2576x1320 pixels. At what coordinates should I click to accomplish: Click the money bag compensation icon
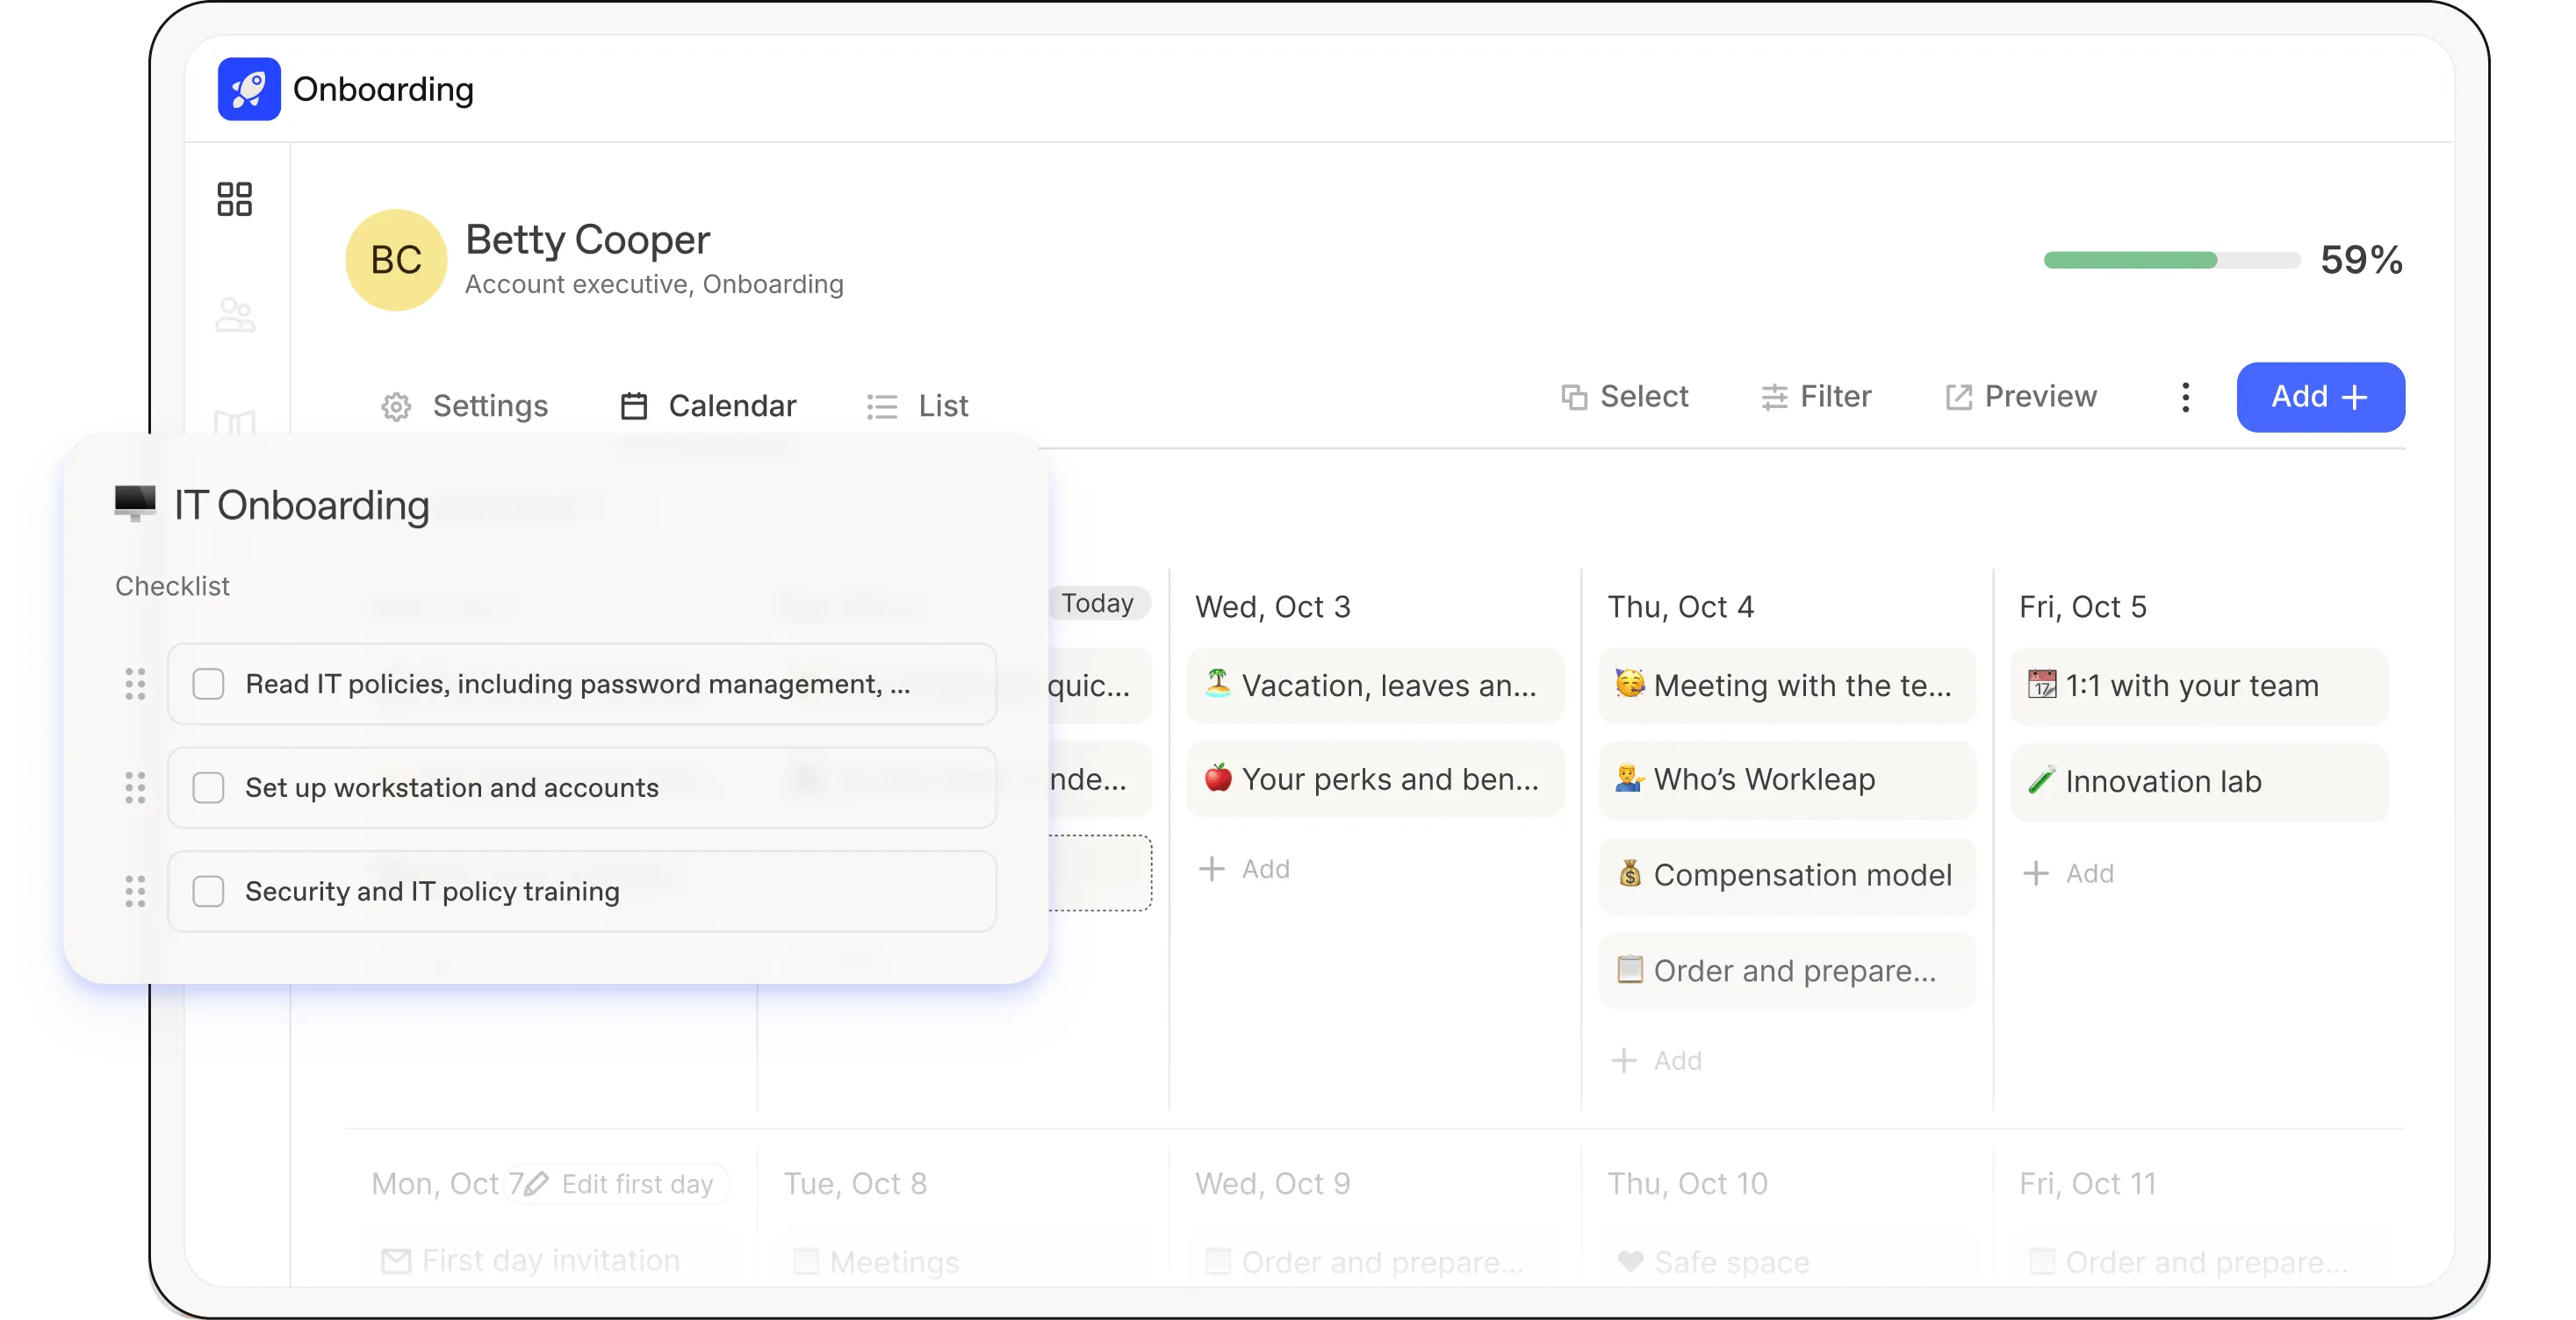pyautogui.click(x=1630, y=873)
